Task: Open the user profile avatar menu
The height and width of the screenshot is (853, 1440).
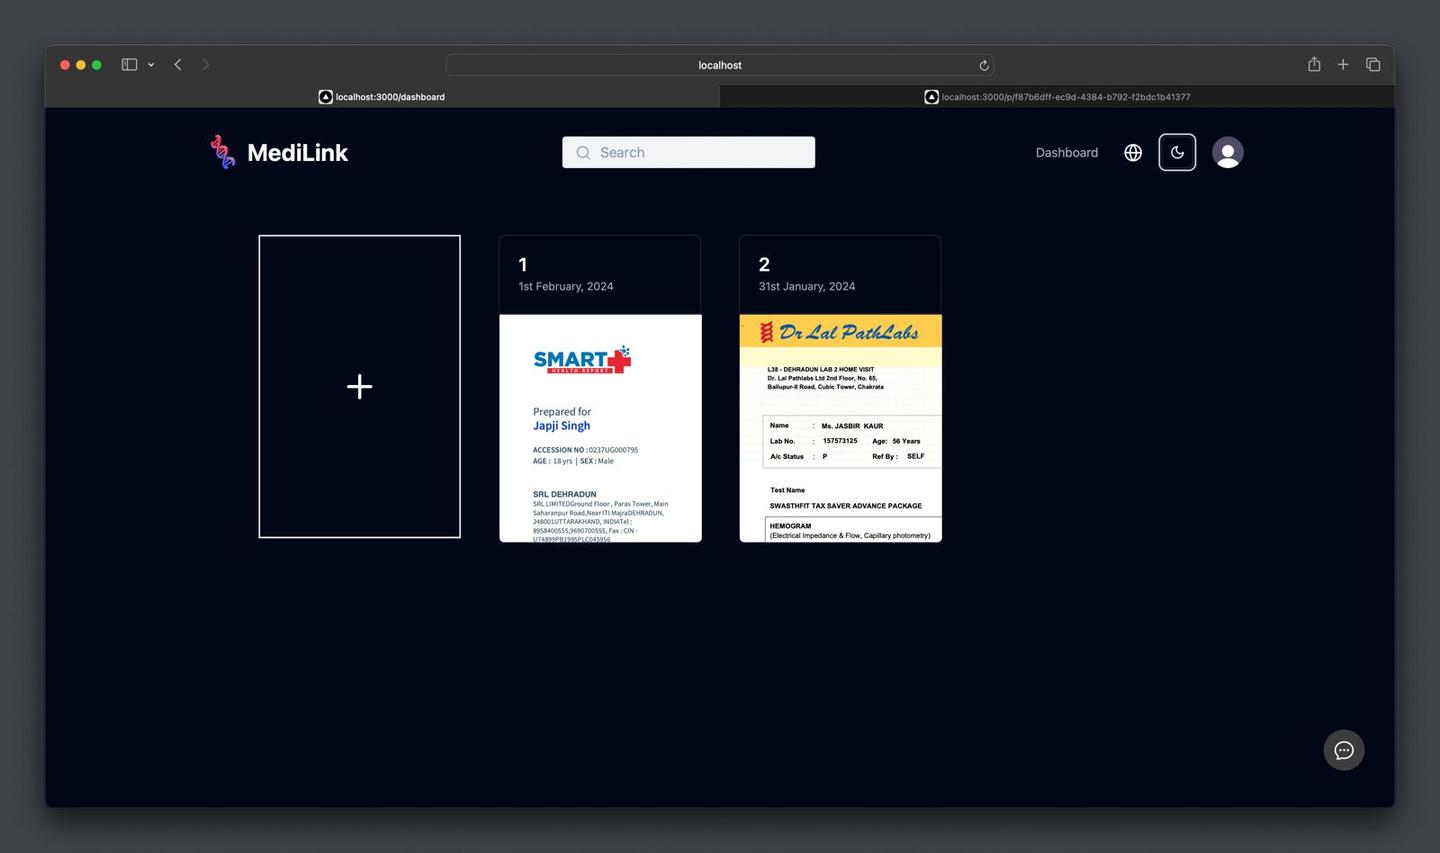Action: (1228, 152)
